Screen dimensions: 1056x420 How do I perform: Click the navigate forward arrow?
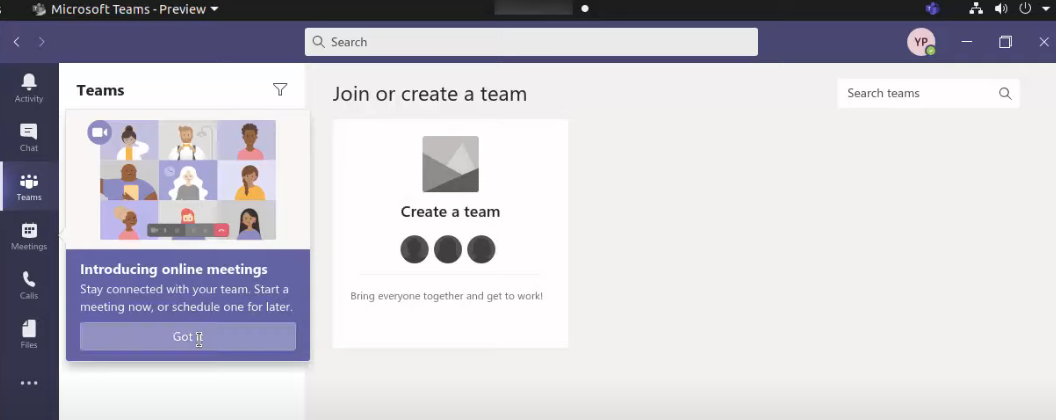41,42
